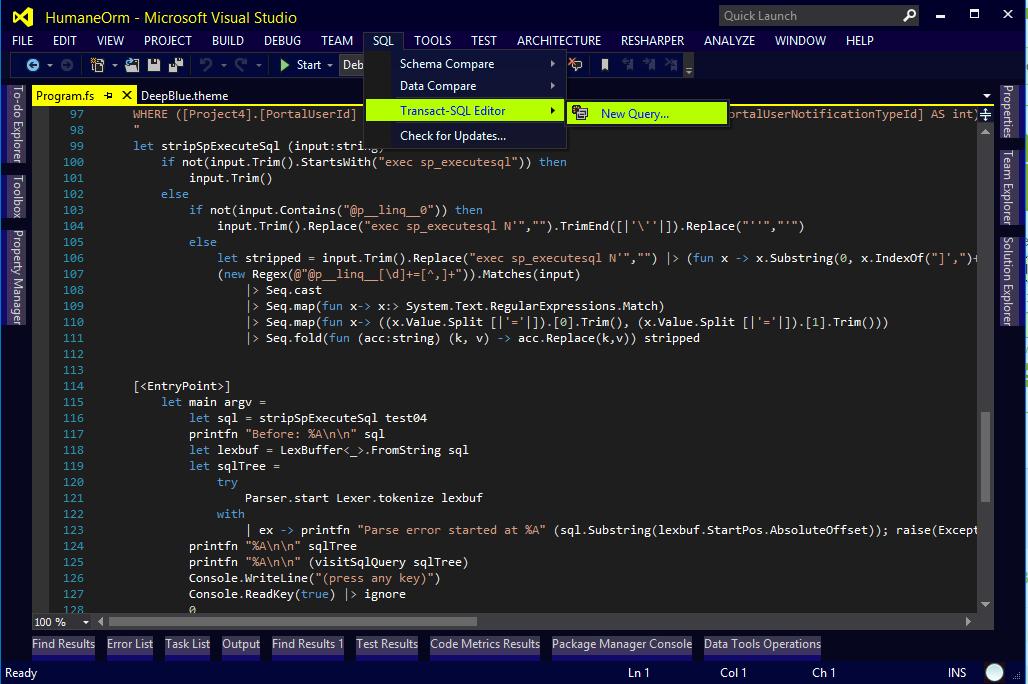Click the New Query icon in submenu
Image resolution: width=1028 pixels, height=684 pixels.
click(580, 113)
